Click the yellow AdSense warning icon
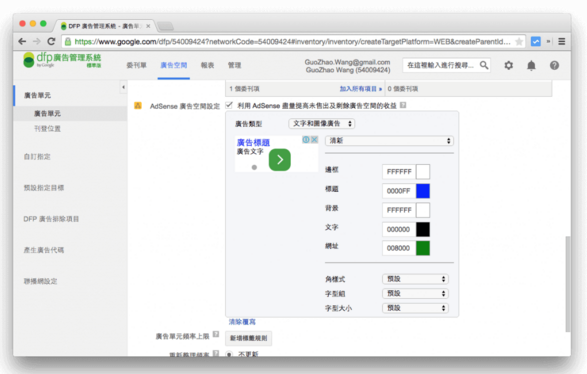This screenshot has width=587, height=374. (138, 106)
